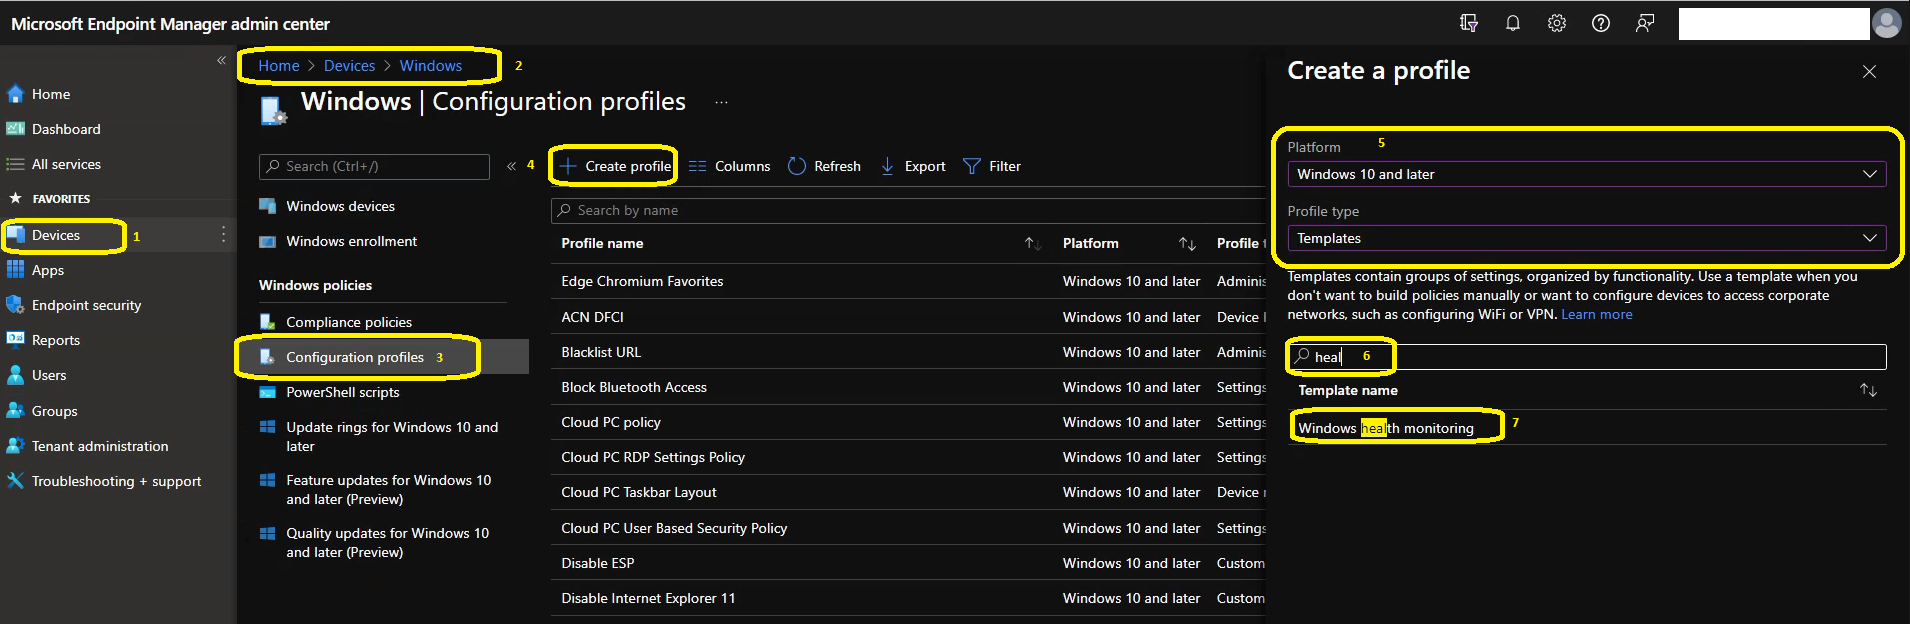
Task: Open the portal settings gear icon
Action: tap(1557, 23)
